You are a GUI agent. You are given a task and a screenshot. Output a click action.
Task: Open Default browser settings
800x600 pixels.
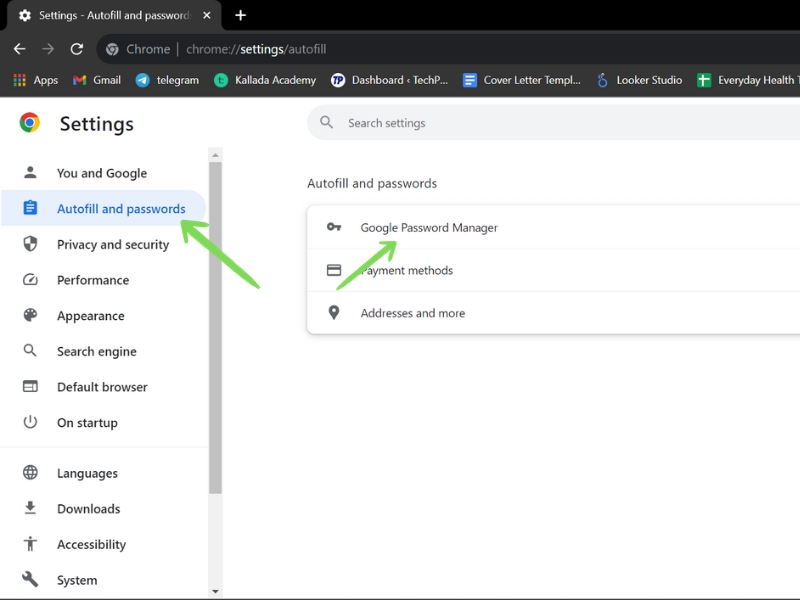coord(105,387)
